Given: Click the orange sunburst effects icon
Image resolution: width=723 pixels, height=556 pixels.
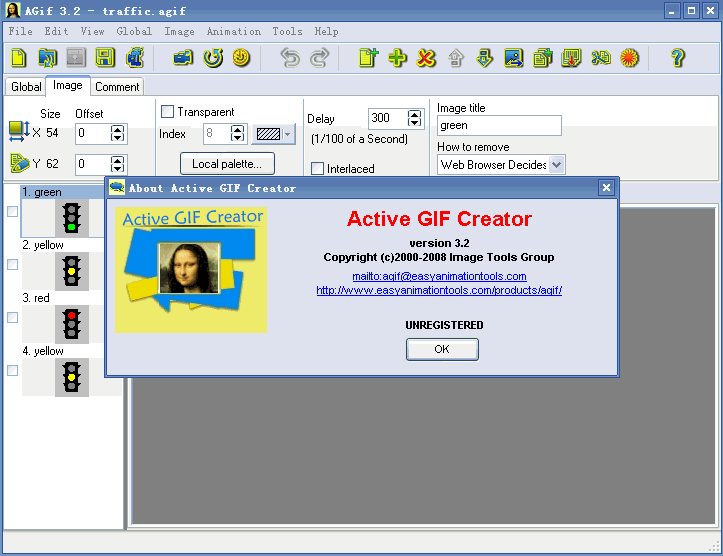Looking at the screenshot, I should click(x=629, y=58).
